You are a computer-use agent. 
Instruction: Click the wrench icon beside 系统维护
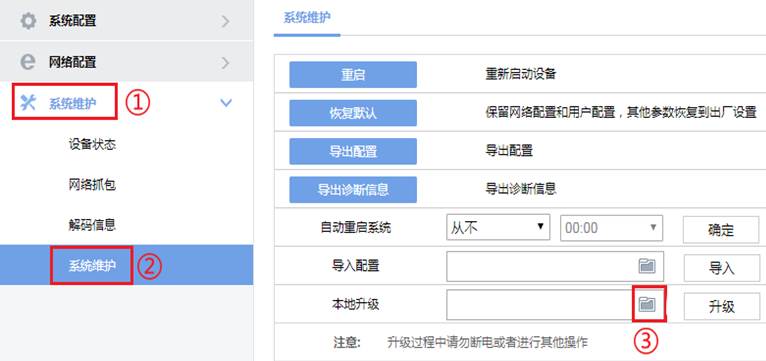tap(28, 103)
